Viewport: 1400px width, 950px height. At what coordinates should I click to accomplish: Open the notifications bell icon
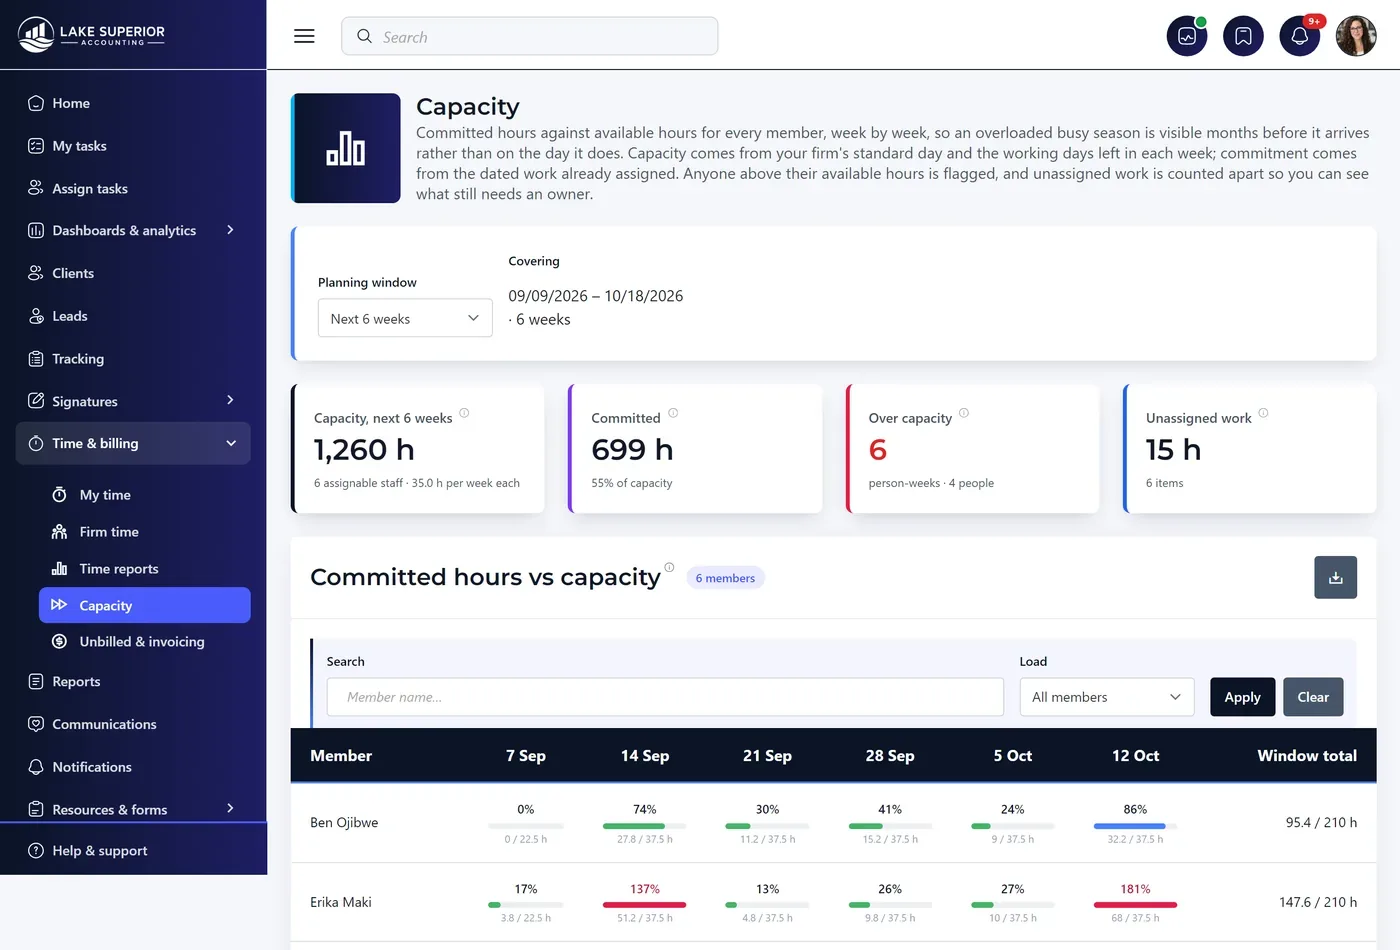[1299, 36]
